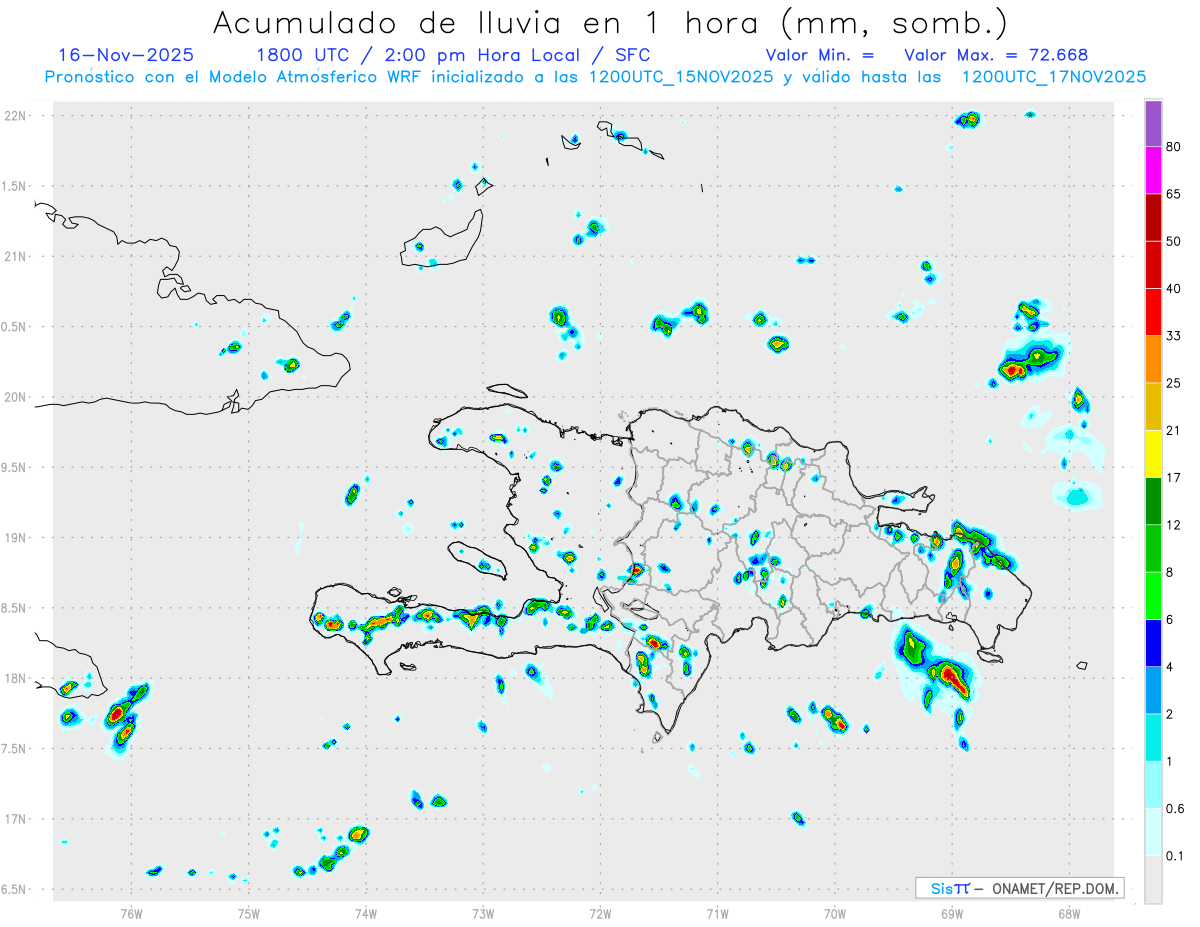Pick the gray no-rain swatch in the legend
Image resolution: width=1200 pixels, height=927 pixels.
pyautogui.click(x=1154, y=880)
